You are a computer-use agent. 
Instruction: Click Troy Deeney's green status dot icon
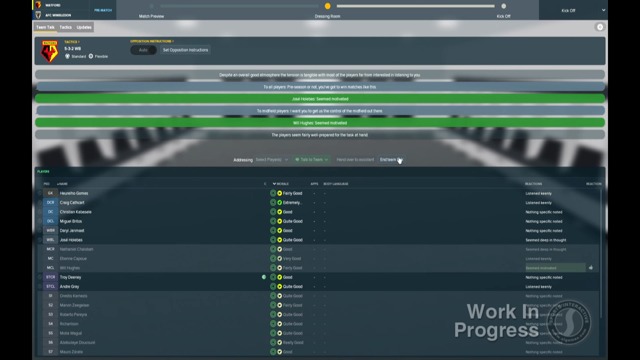click(x=264, y=277)
